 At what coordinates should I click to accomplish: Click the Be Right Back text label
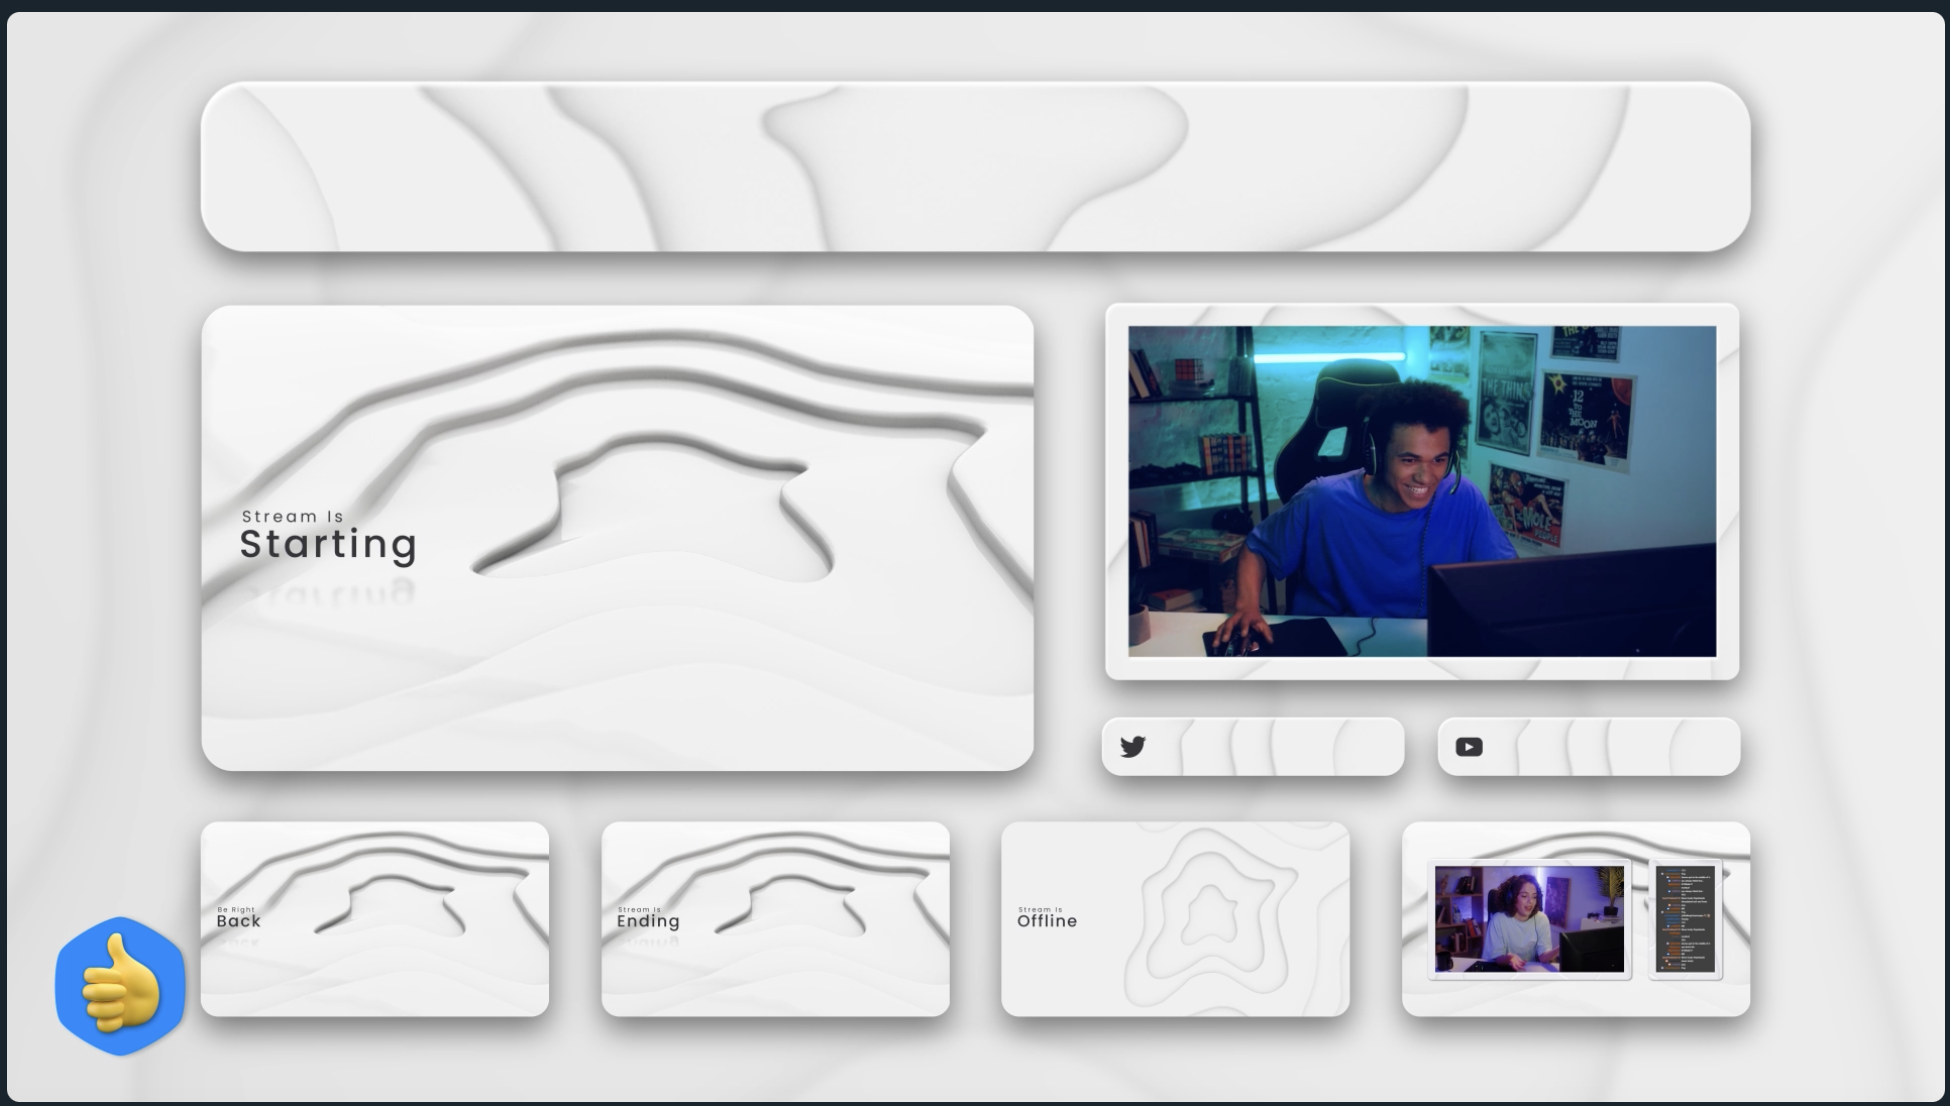click(237, 915)
